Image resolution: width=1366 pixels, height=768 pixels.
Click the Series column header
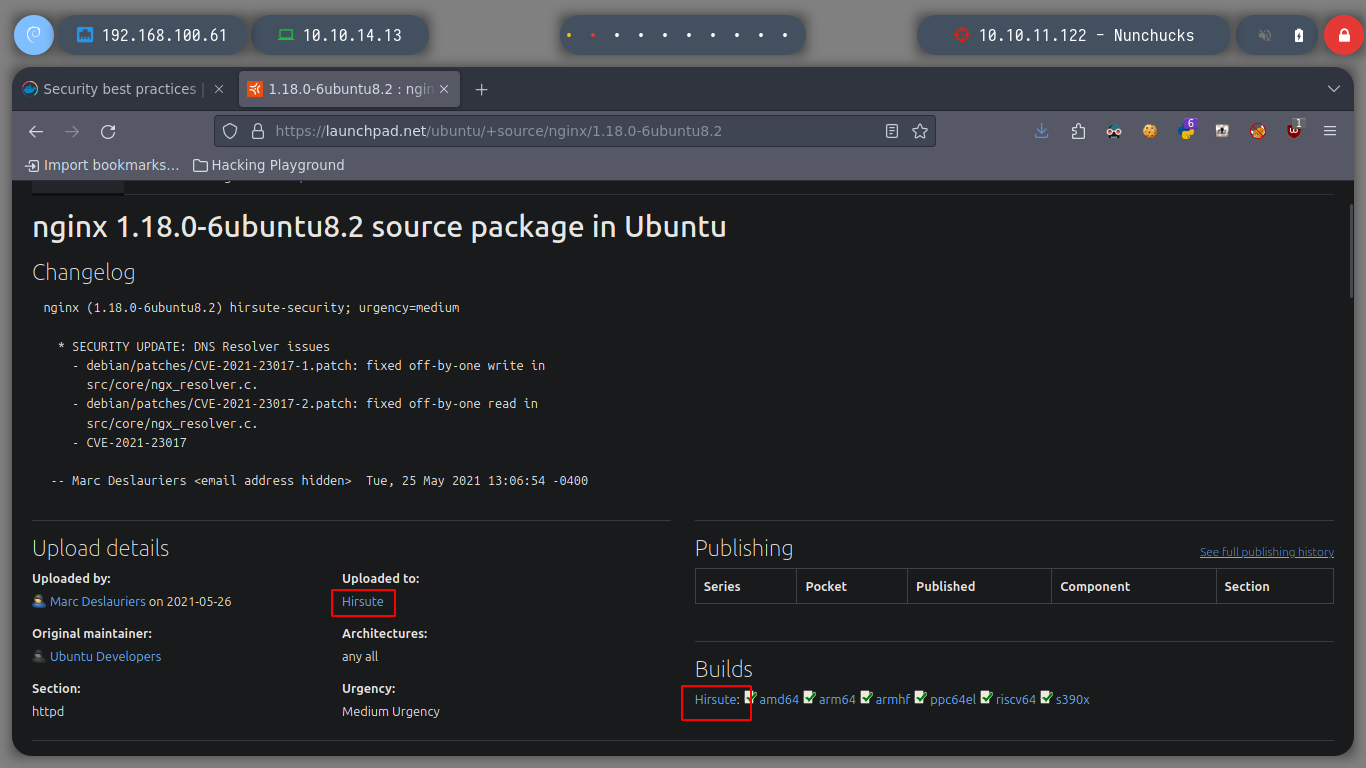click(x=746, y=587)
